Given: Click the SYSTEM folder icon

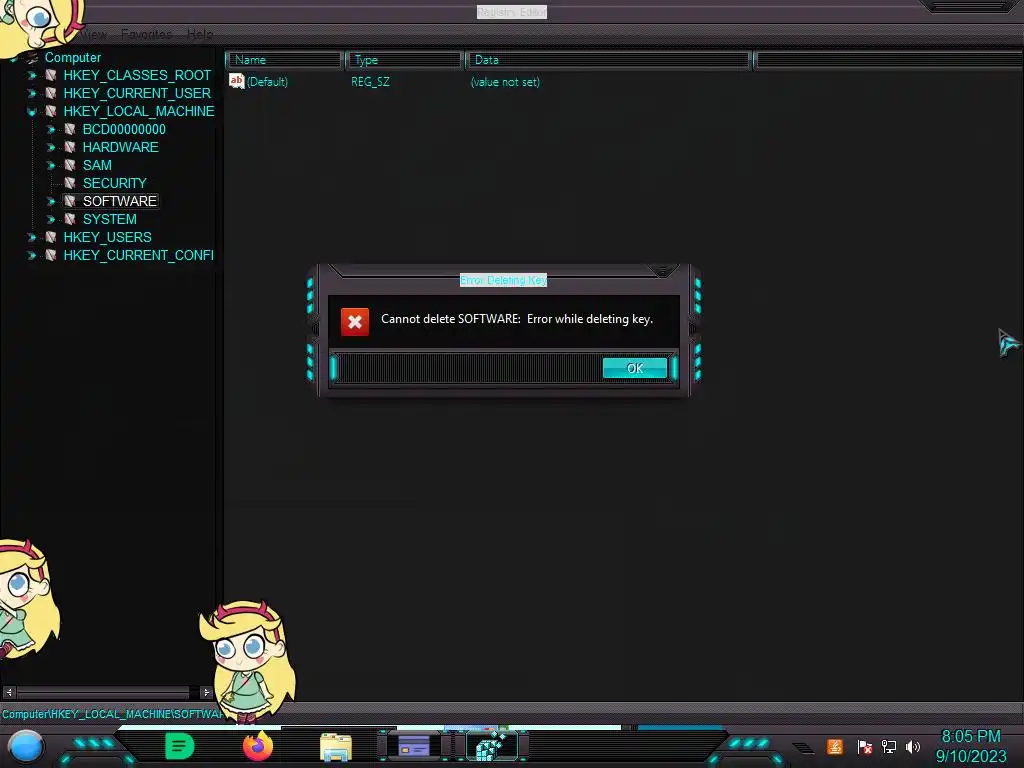Looking at the screenshot, I should (69, 219).
